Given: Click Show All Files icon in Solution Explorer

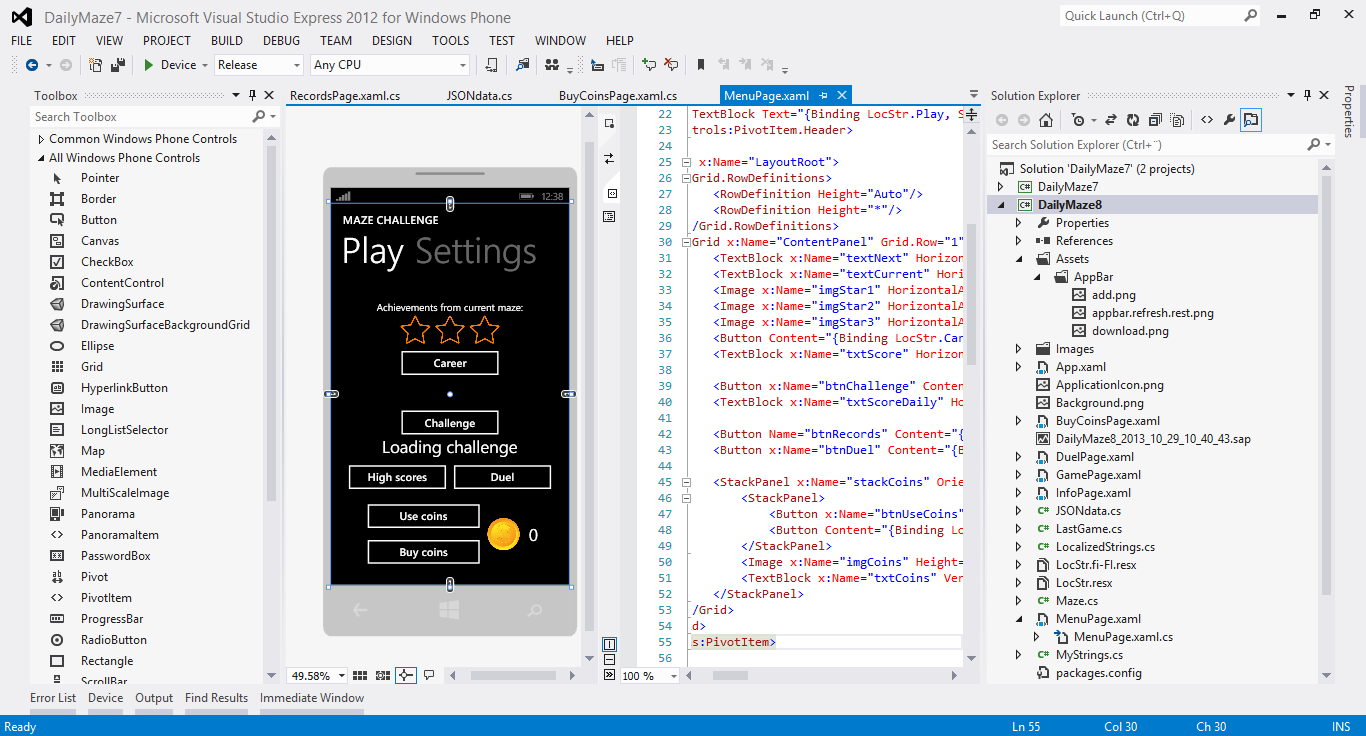Looking at the screenshot, I should coord(1177,120).
